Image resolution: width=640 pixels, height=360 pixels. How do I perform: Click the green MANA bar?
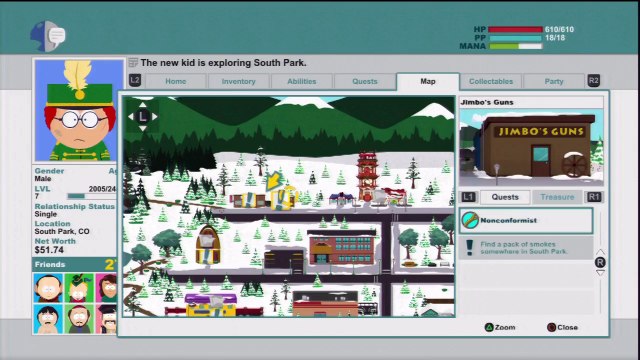tap(515, 46)
